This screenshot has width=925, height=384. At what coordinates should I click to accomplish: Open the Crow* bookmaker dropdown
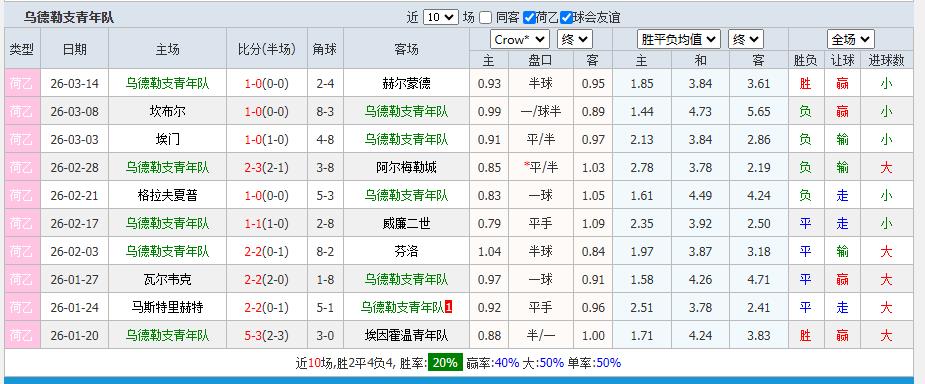520,40
